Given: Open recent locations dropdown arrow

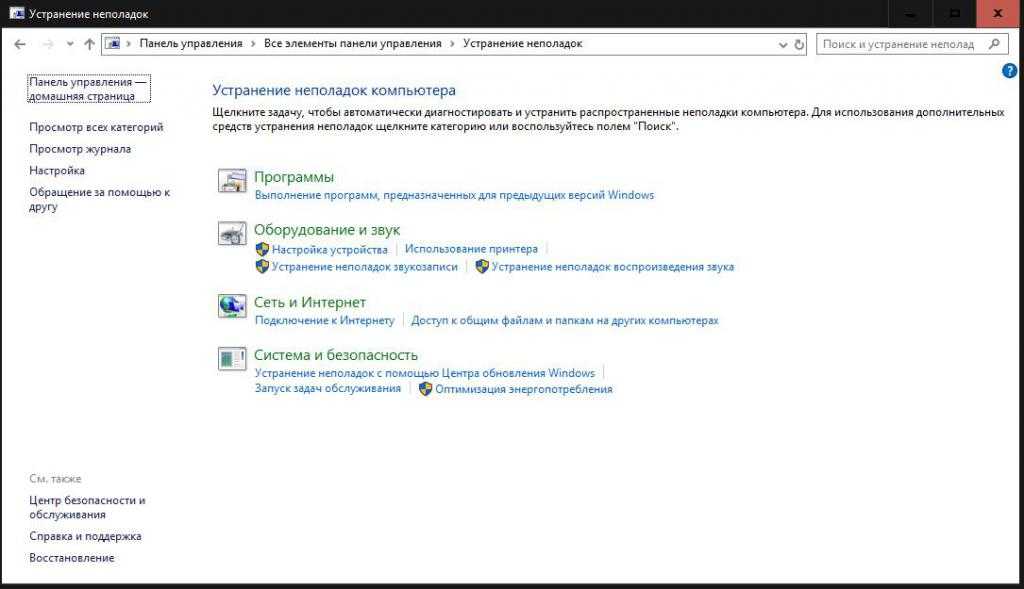Looking at the screenshot, I should tap(70, 44).
